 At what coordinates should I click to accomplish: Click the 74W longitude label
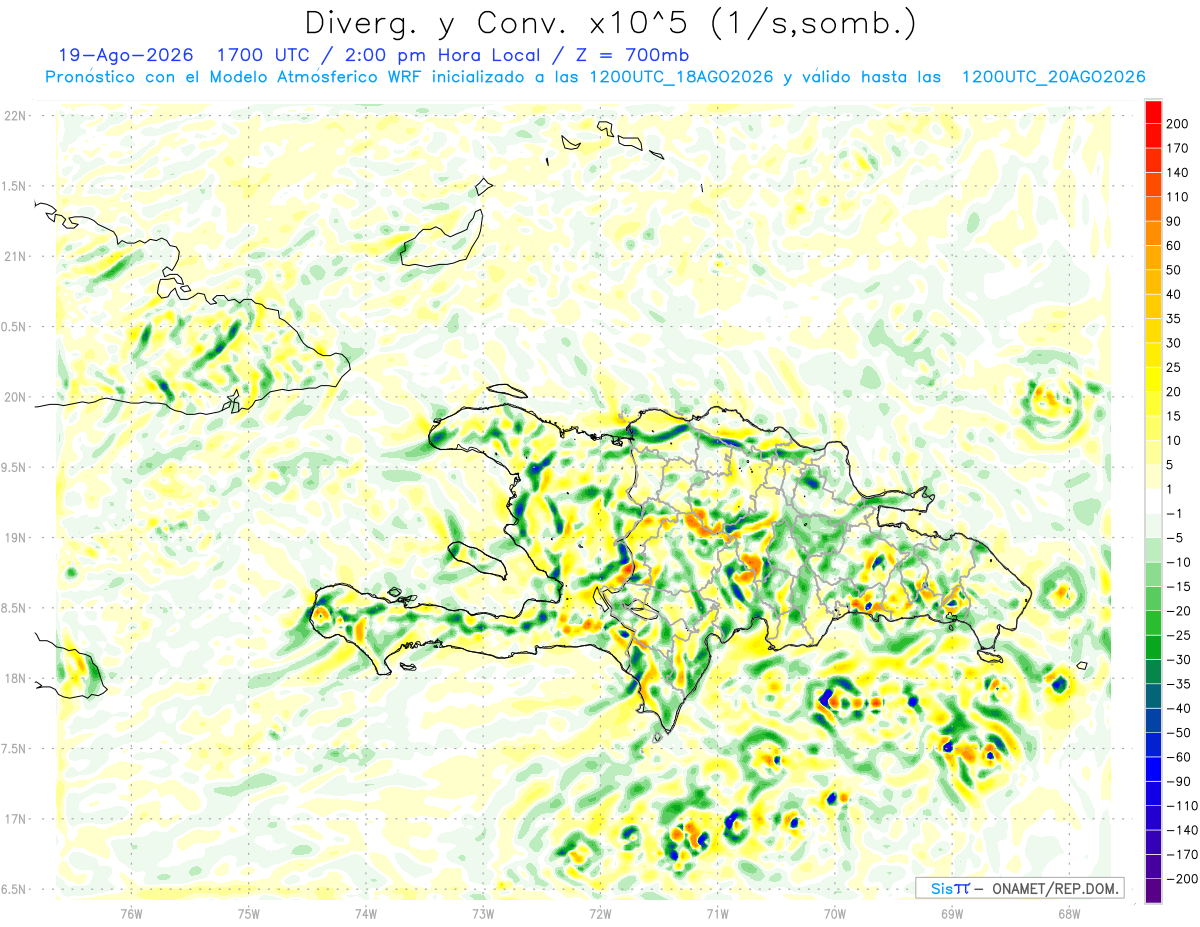(366, 913)
